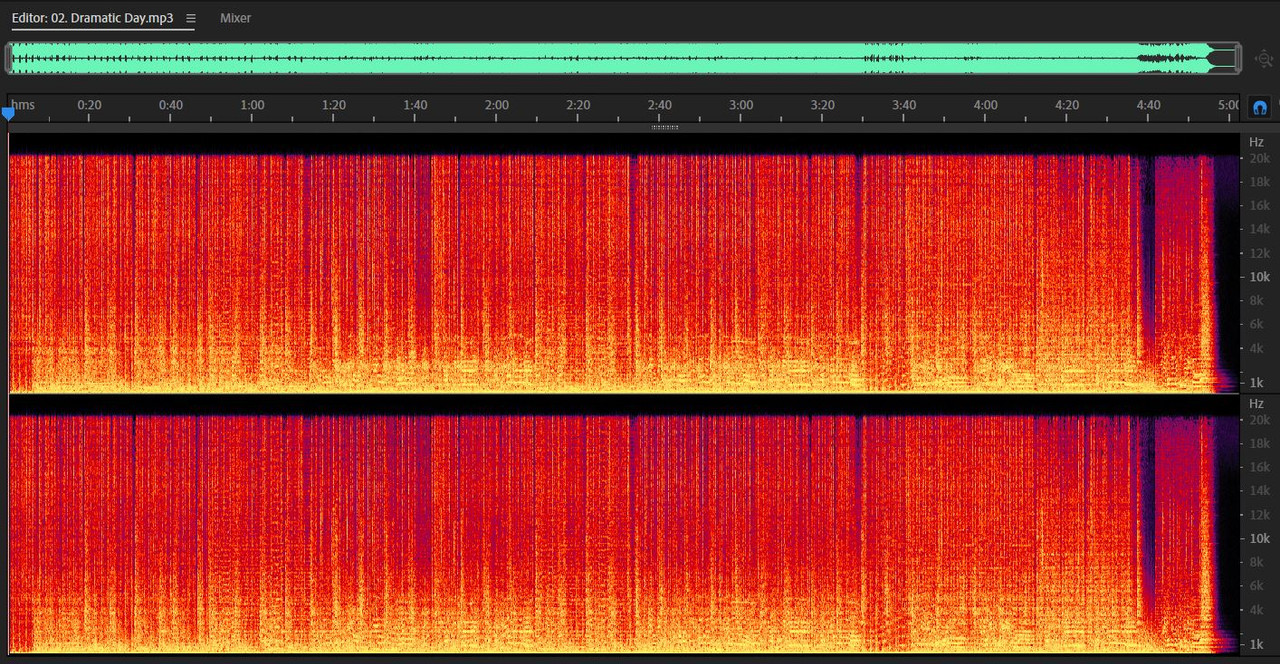Click the 10k label on upper channel frequency scale
This screenshot has width=1280, height=664.
click(x=1259, y=277)
